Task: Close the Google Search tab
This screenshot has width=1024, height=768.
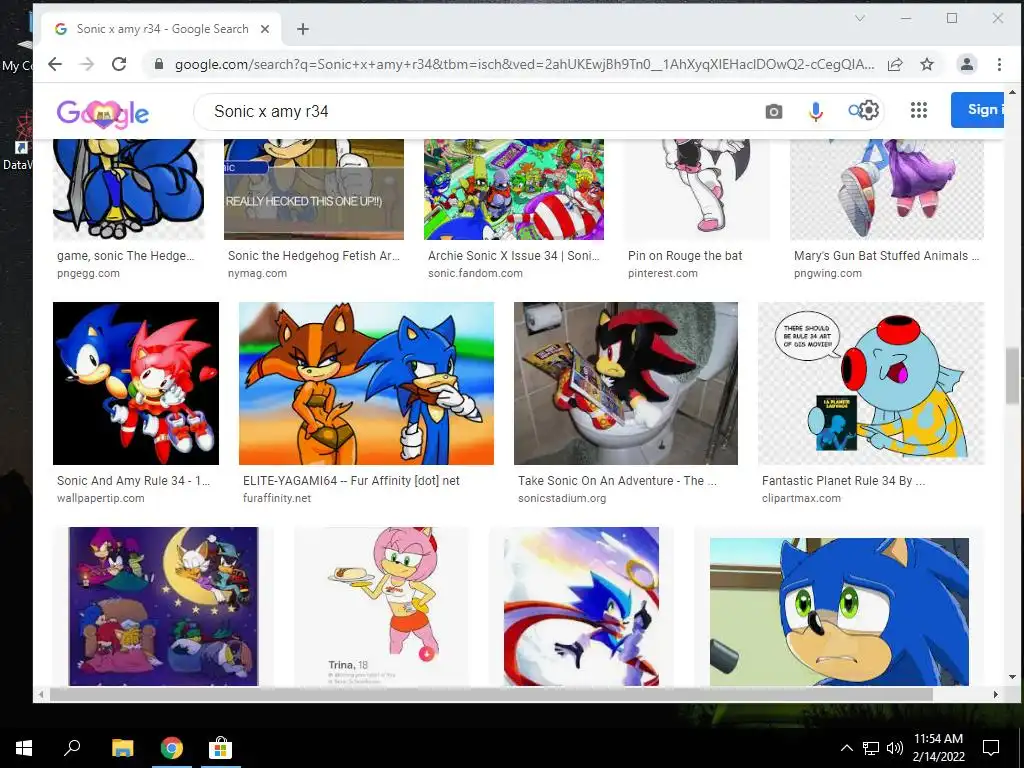Action: point(264,29)
